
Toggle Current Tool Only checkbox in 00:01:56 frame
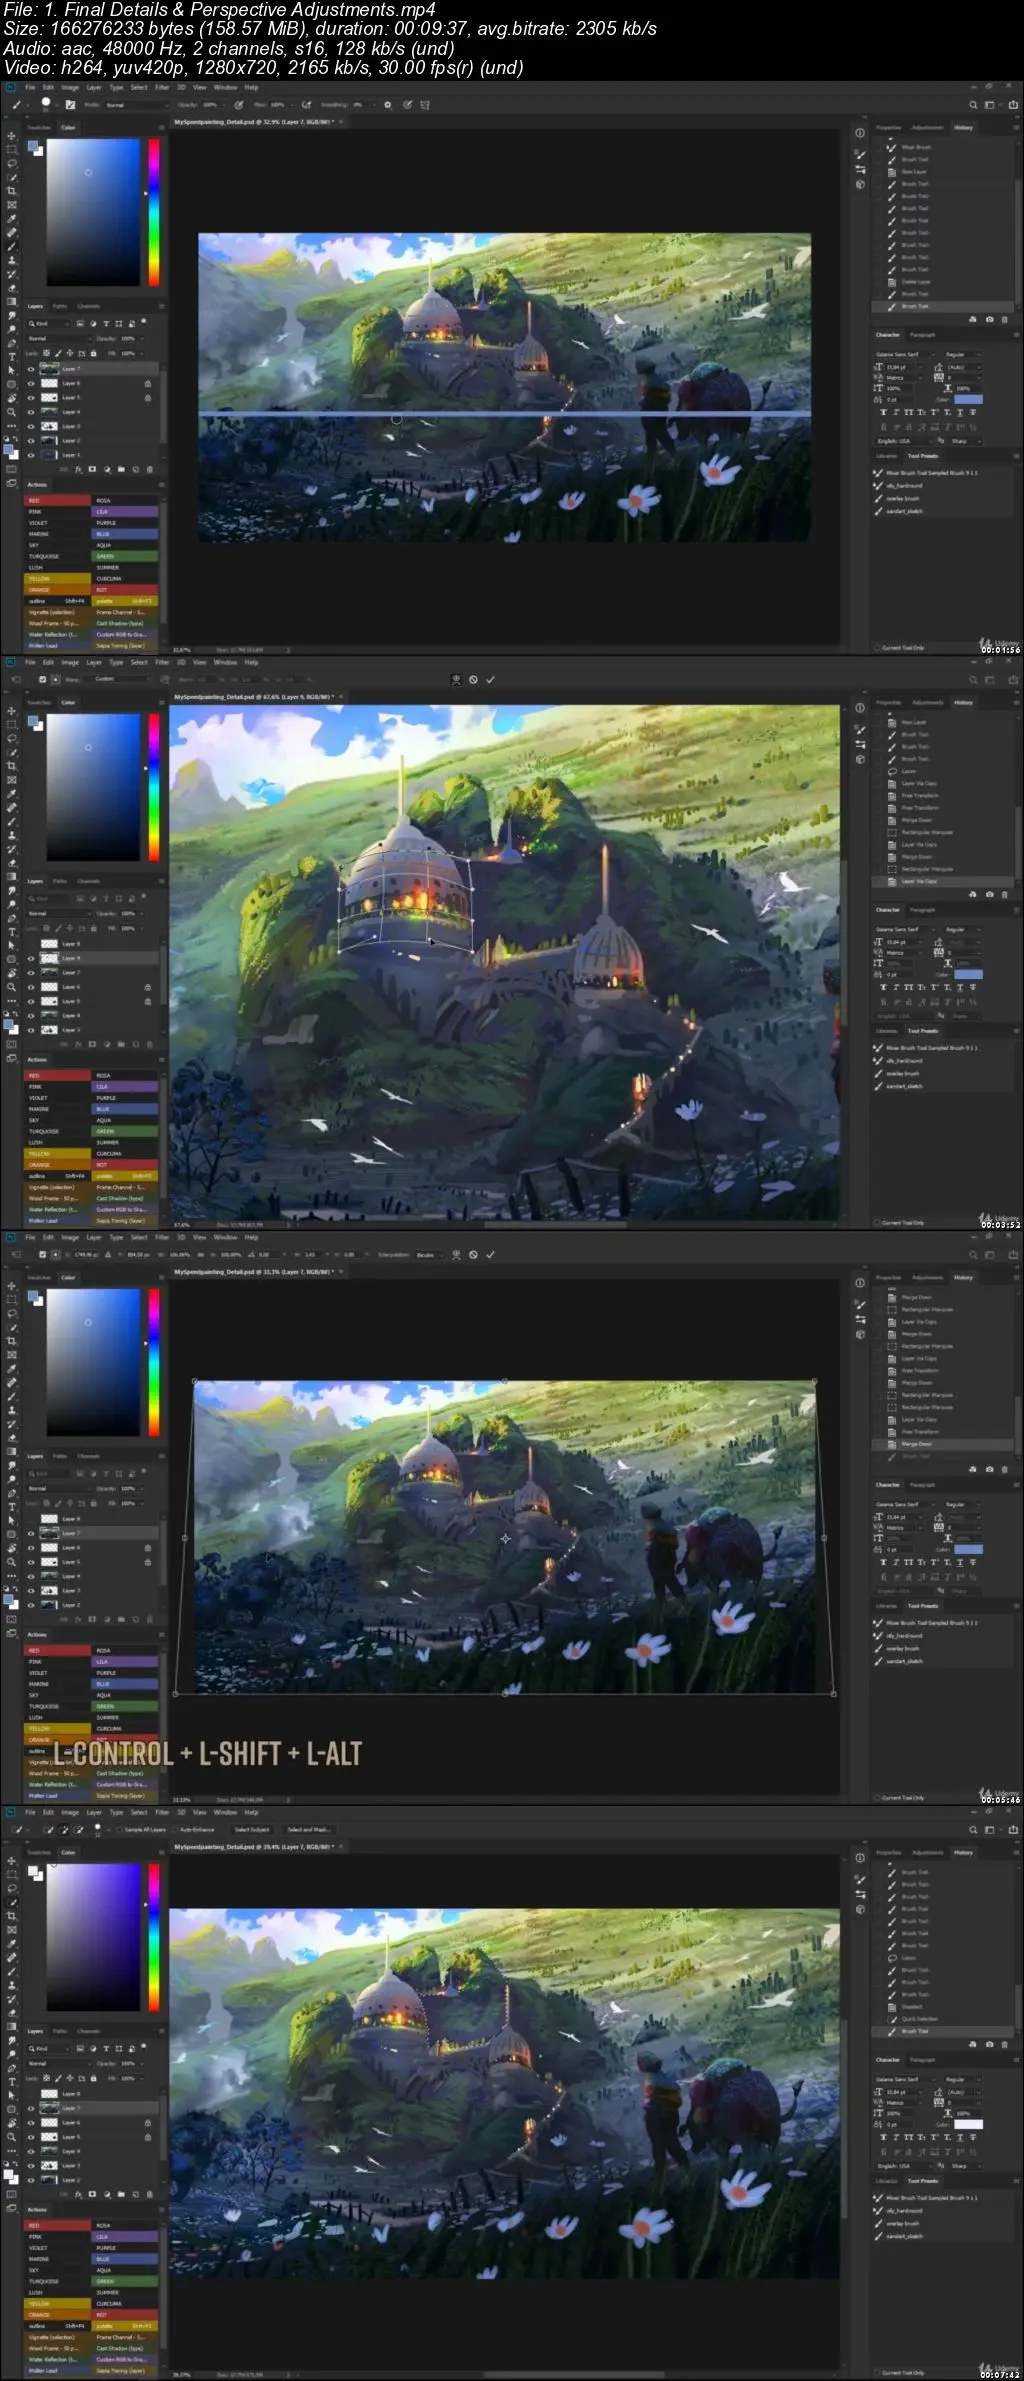click(876, 647)
